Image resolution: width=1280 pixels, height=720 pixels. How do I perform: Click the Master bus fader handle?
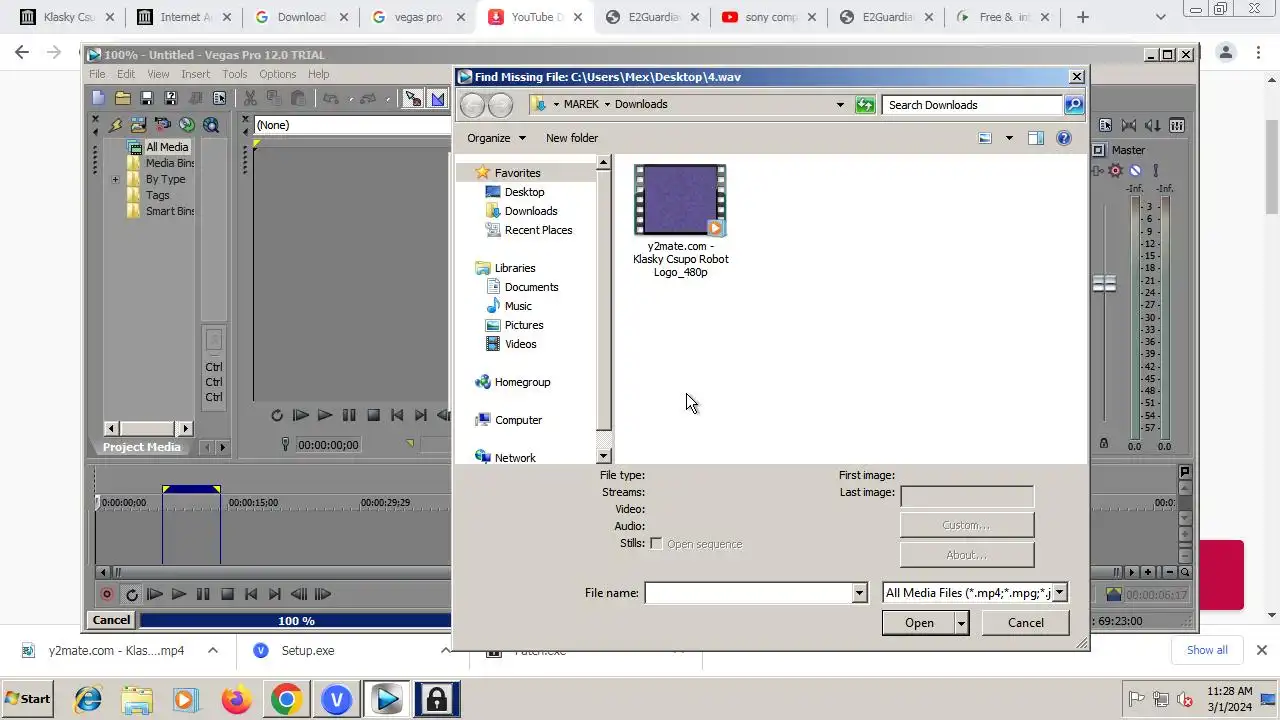pos(1104,284)
